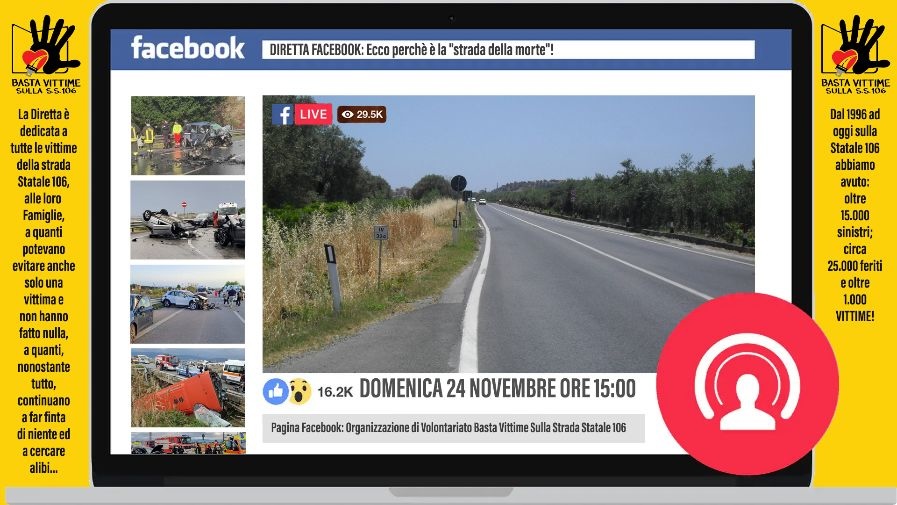The width and height of the screenshot is (897, 505).
Task: Click the search bar reading DIRETTA FACEBOOK
Action: [x=508, y=50]
